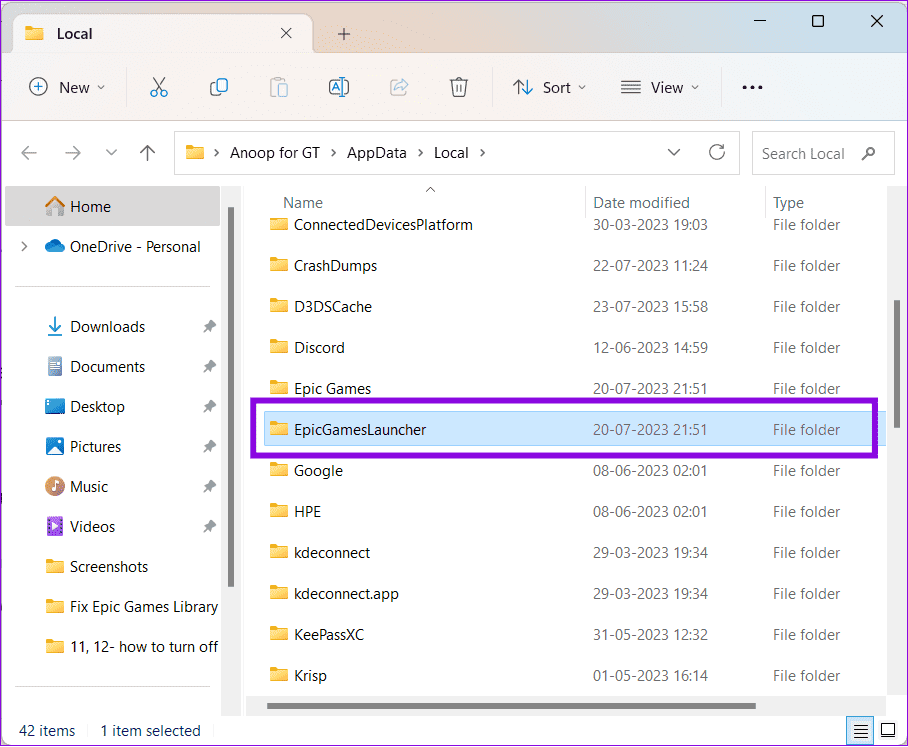Unpin Pictures using its pin icon
The width and height of the screenshot is (908, 747).
coord(209,446)
